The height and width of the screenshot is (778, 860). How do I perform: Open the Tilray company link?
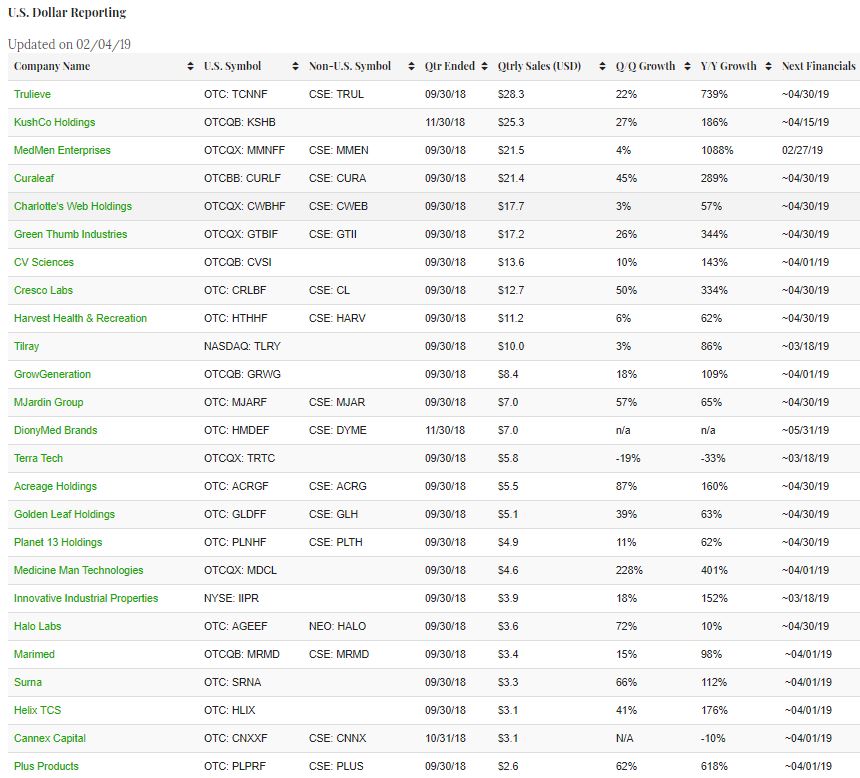click(27, 346)
